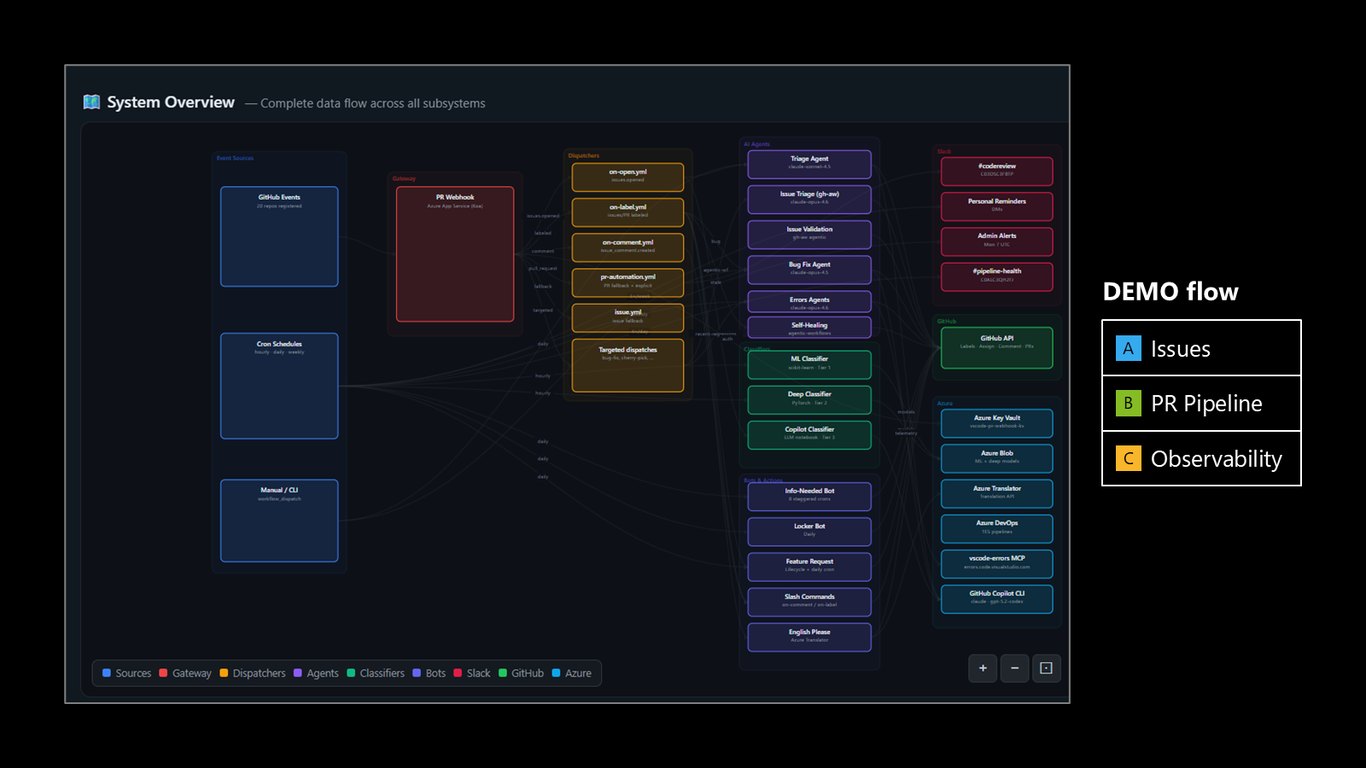Click the fit-to-view square icon

tap(1046, 668)
